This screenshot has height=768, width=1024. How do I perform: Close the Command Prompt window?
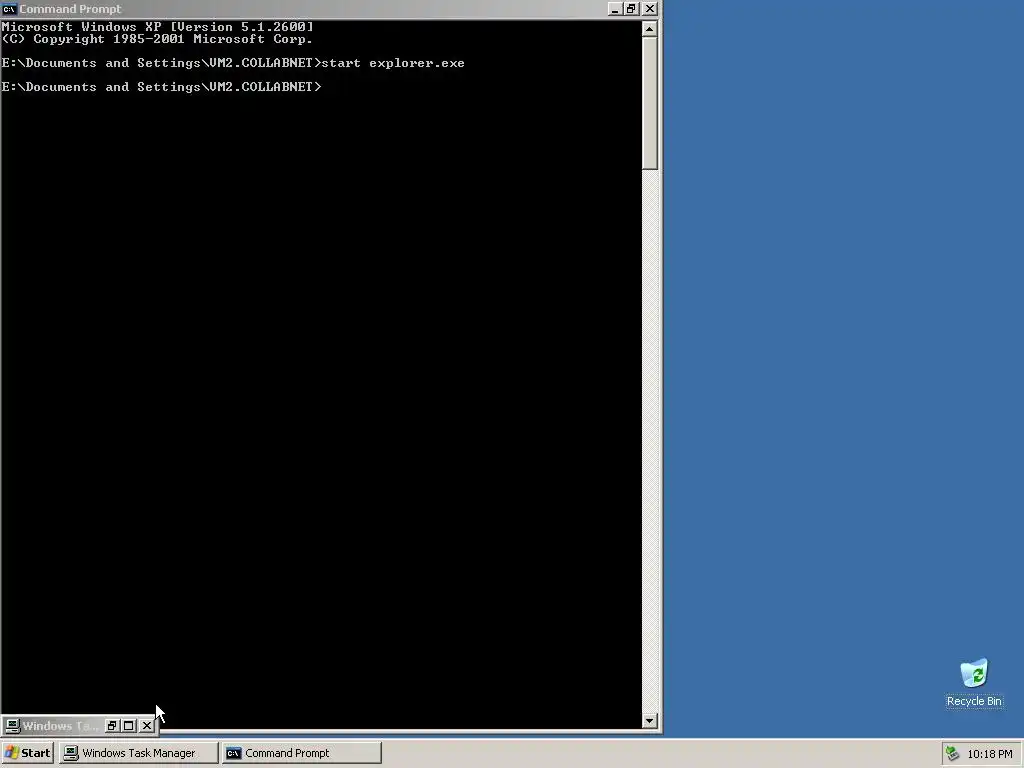(650, 9)
